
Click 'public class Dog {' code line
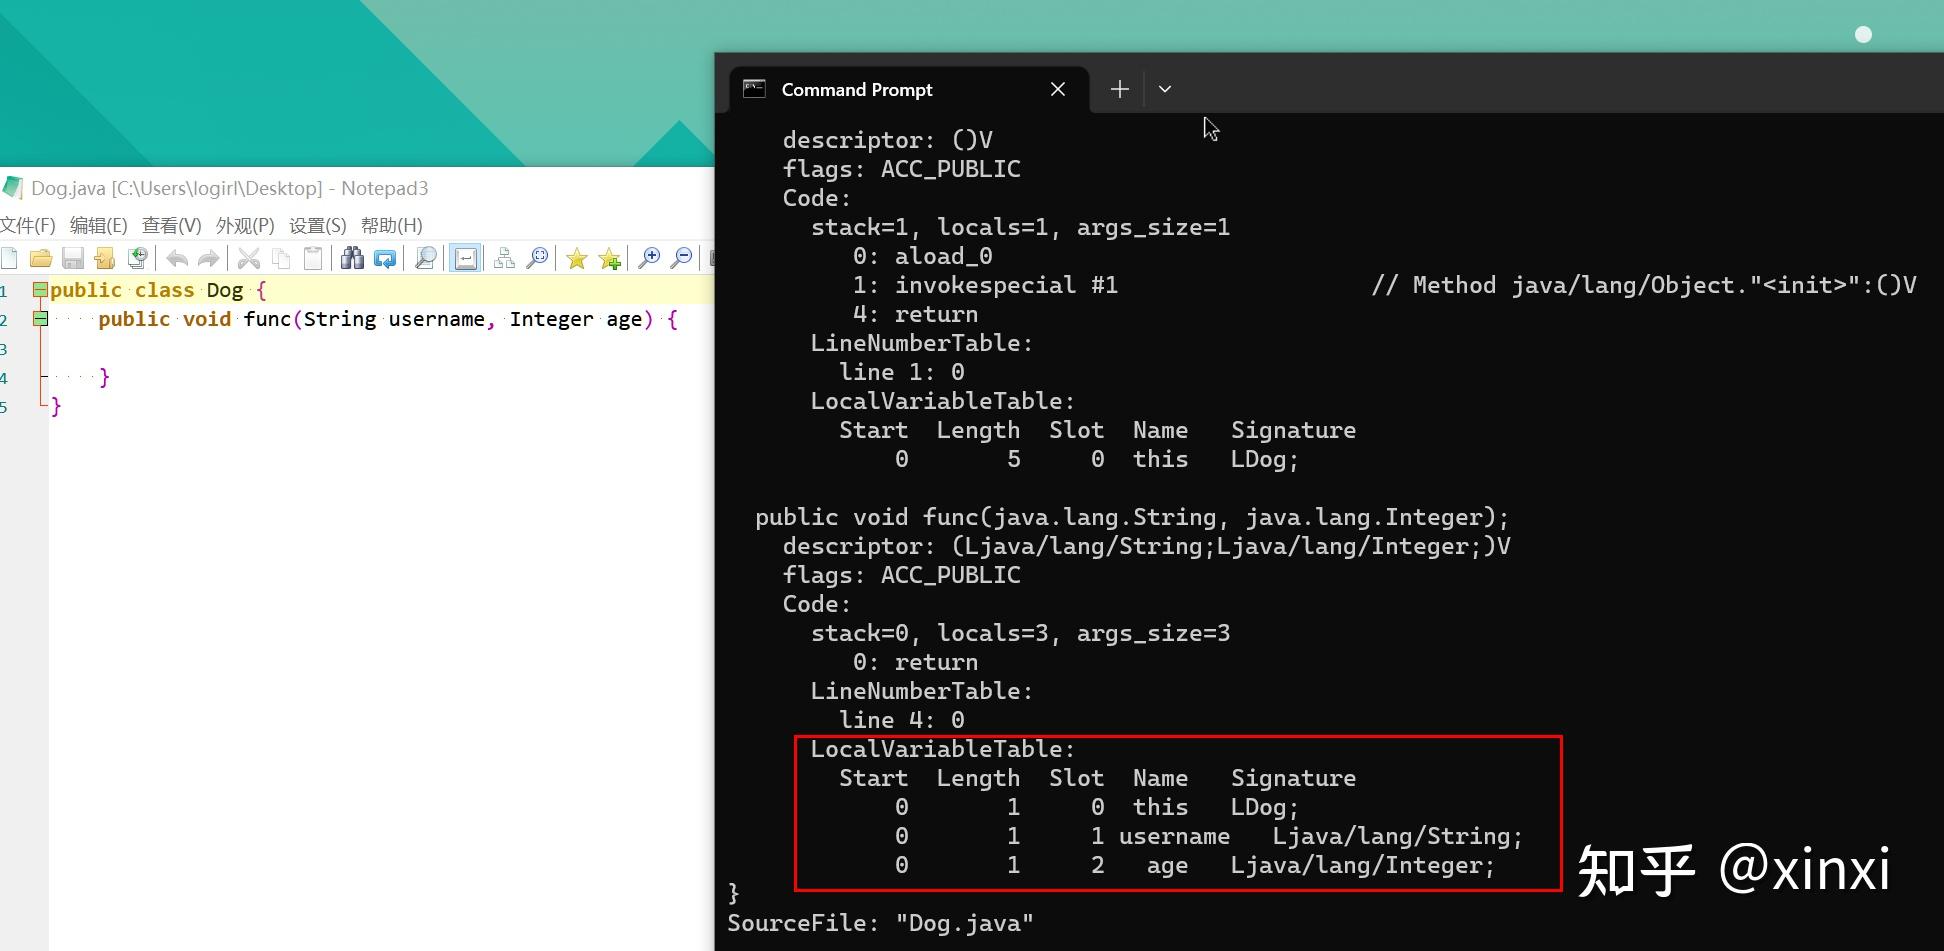point(158,290)
